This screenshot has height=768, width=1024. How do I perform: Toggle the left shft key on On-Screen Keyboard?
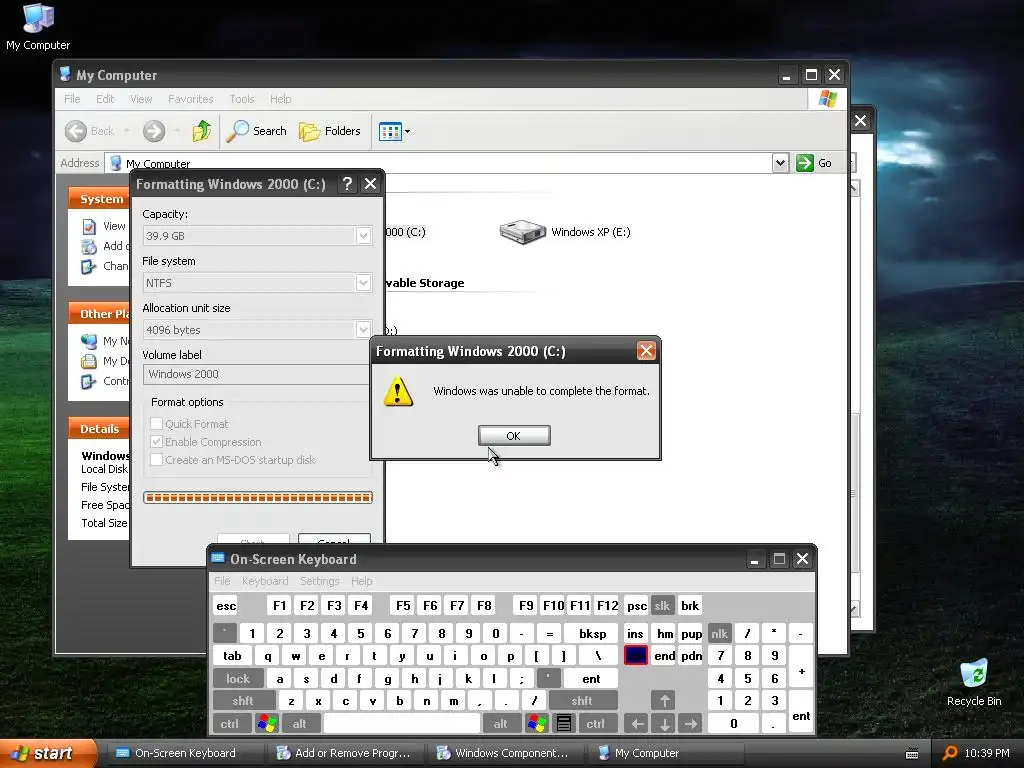tap(243, 701)
